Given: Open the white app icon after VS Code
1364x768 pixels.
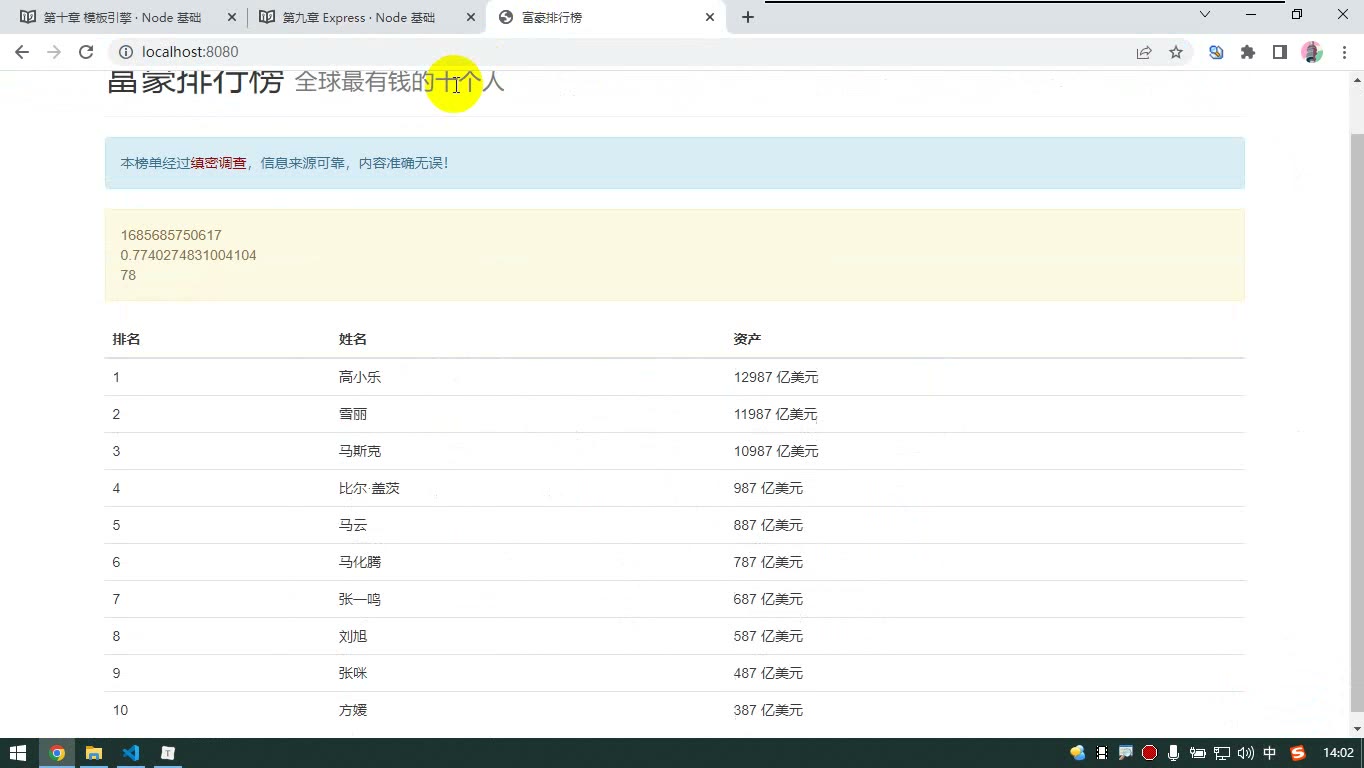Looking at the screenshot, I should pyautogui.click(x=168, y=753).
